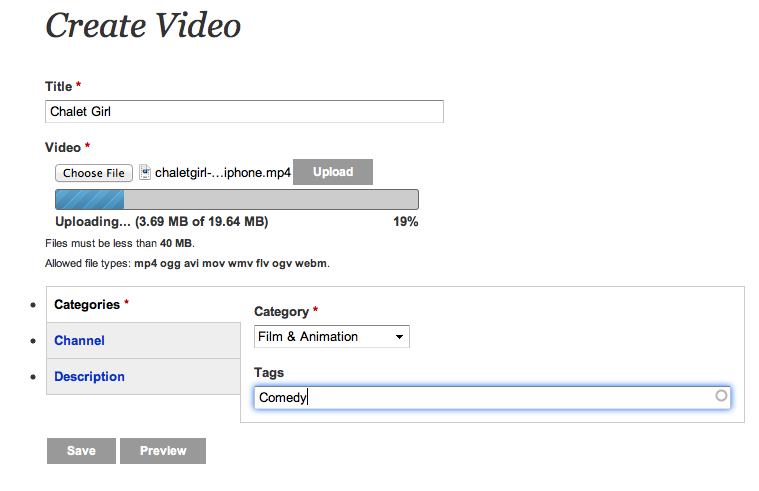This screenshot has height=491, width=759.
Task: Select the Description tab
Action: click(89, 376)
